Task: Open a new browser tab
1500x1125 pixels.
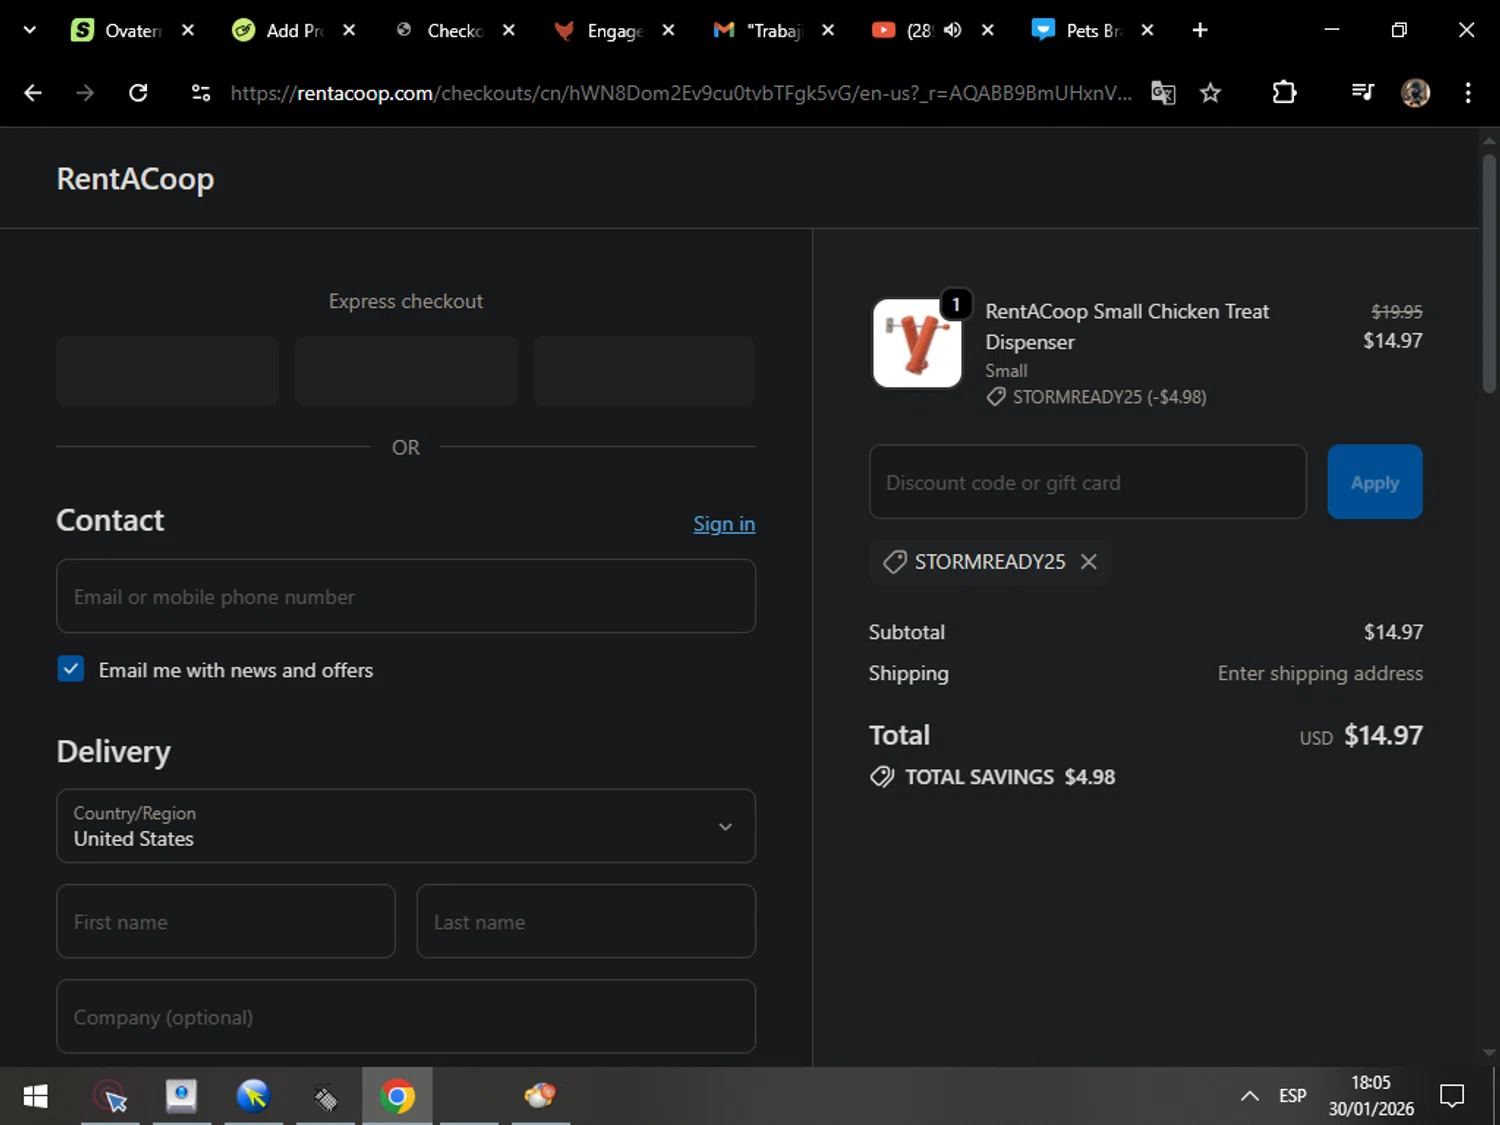Action: click(1200, 30)
